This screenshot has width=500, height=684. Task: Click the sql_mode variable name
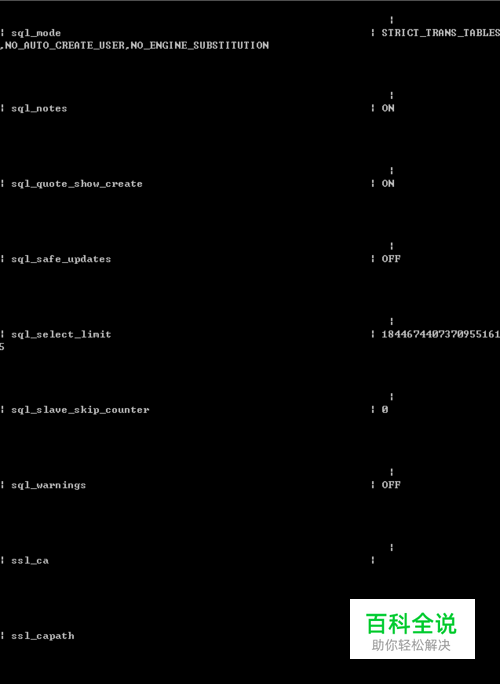pos(36,33)
